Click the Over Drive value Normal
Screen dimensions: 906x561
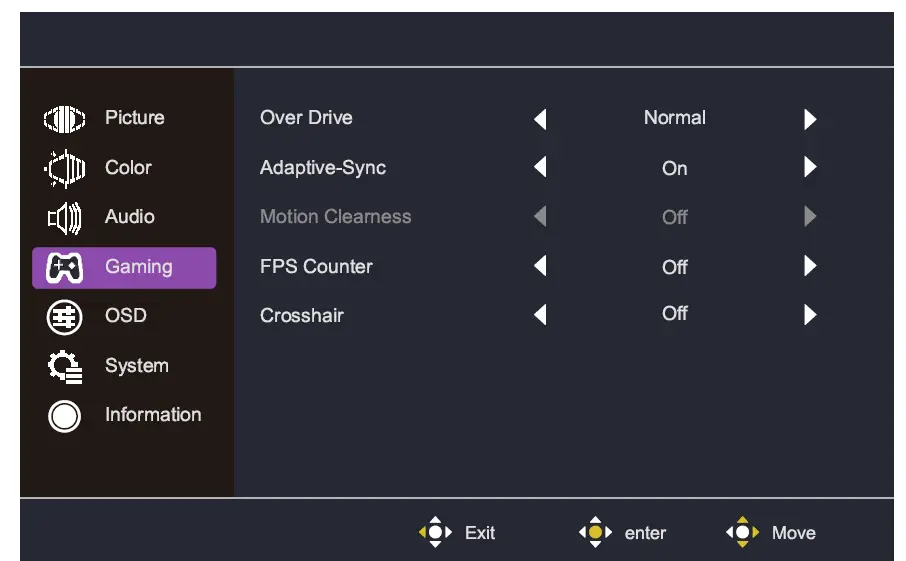675,118
